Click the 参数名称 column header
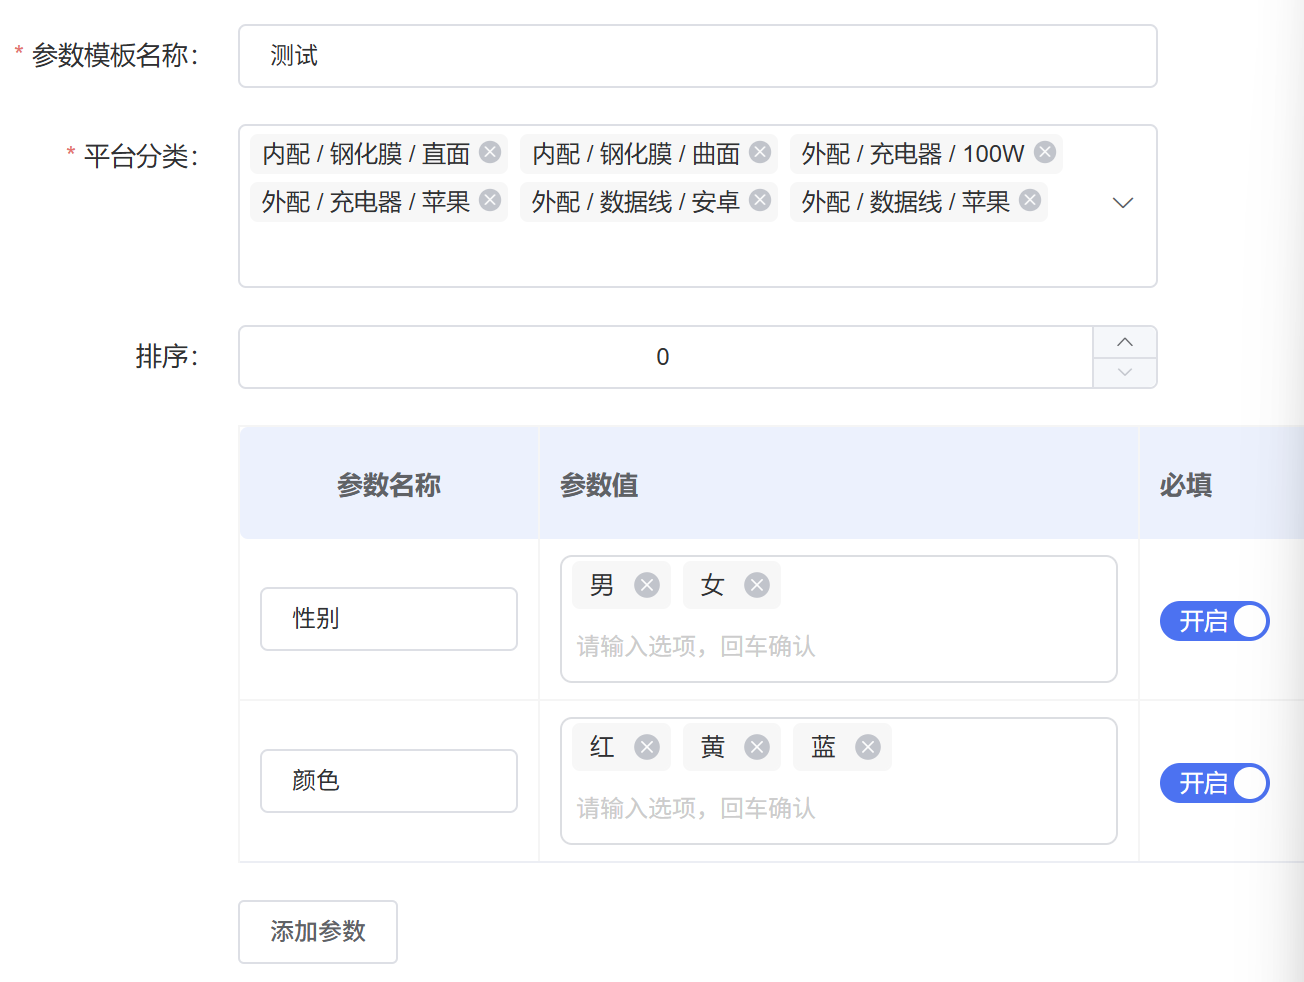The image size is (1304, 982). (389, 485)
